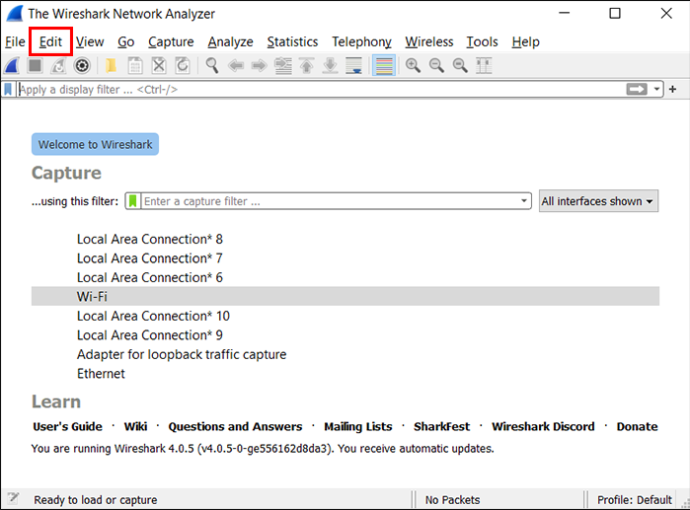The image size is (690, 510).
Task: Open the View menu
Action: tap(90, 42)
